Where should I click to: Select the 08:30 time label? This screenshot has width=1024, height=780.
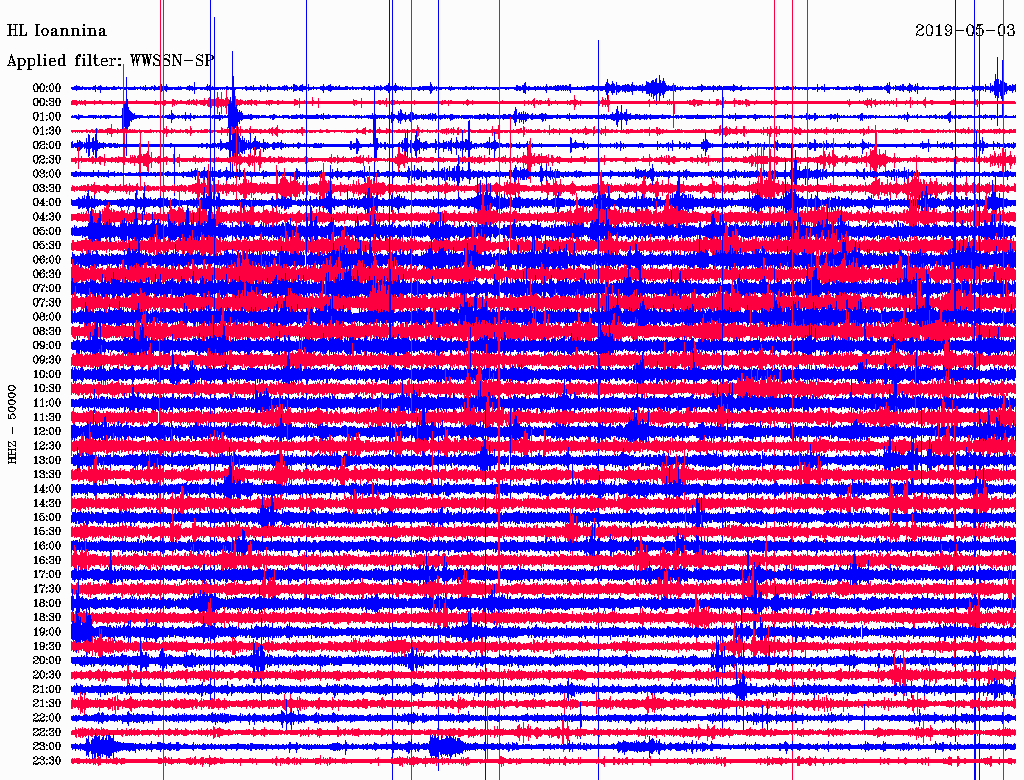click(x=47, y=332)
